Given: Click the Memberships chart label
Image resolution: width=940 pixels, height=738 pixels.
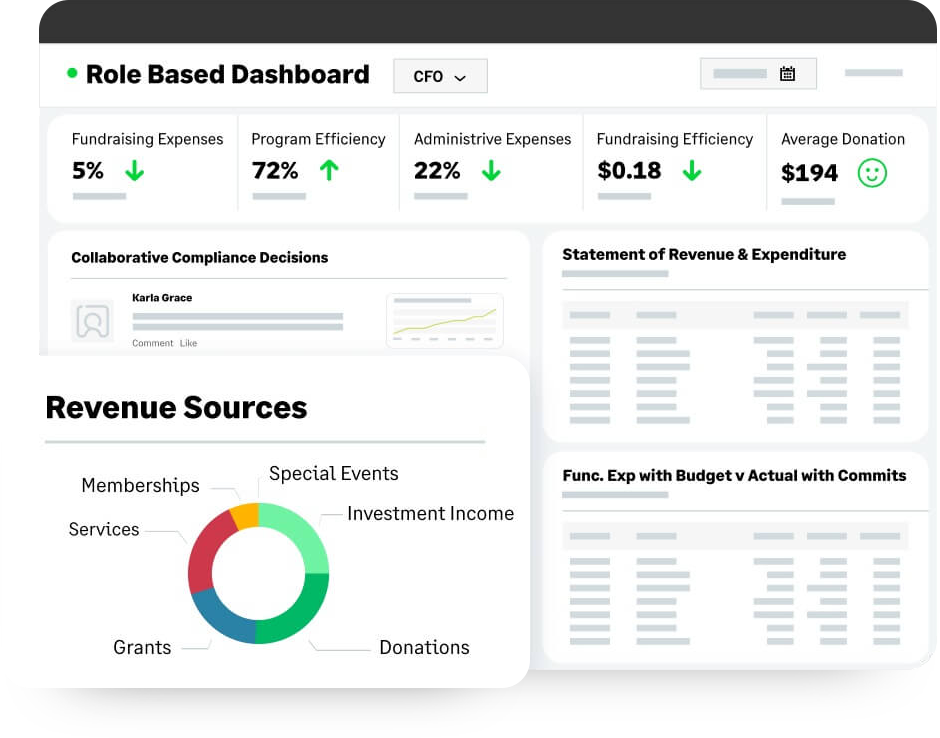Looking at the screenshot, I should 140,486.
